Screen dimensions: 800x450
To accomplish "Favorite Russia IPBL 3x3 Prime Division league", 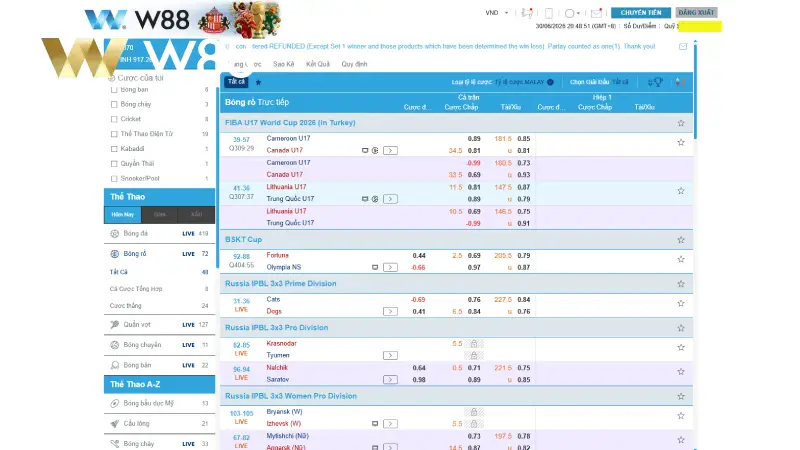I will coord(681,284).
